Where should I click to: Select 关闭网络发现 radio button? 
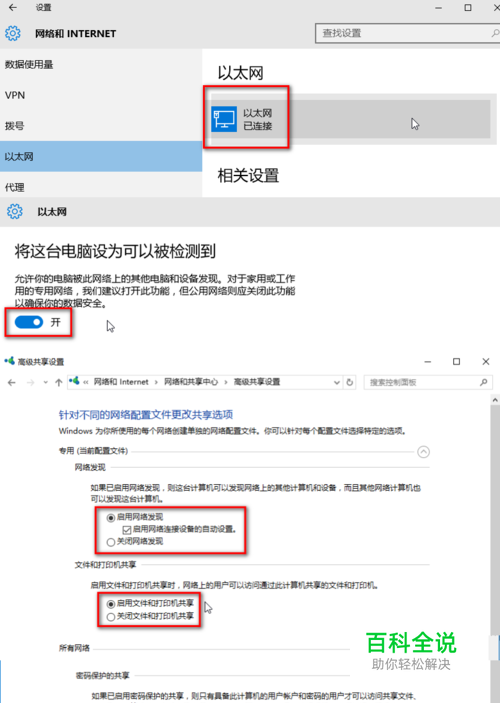pos(110,542)
